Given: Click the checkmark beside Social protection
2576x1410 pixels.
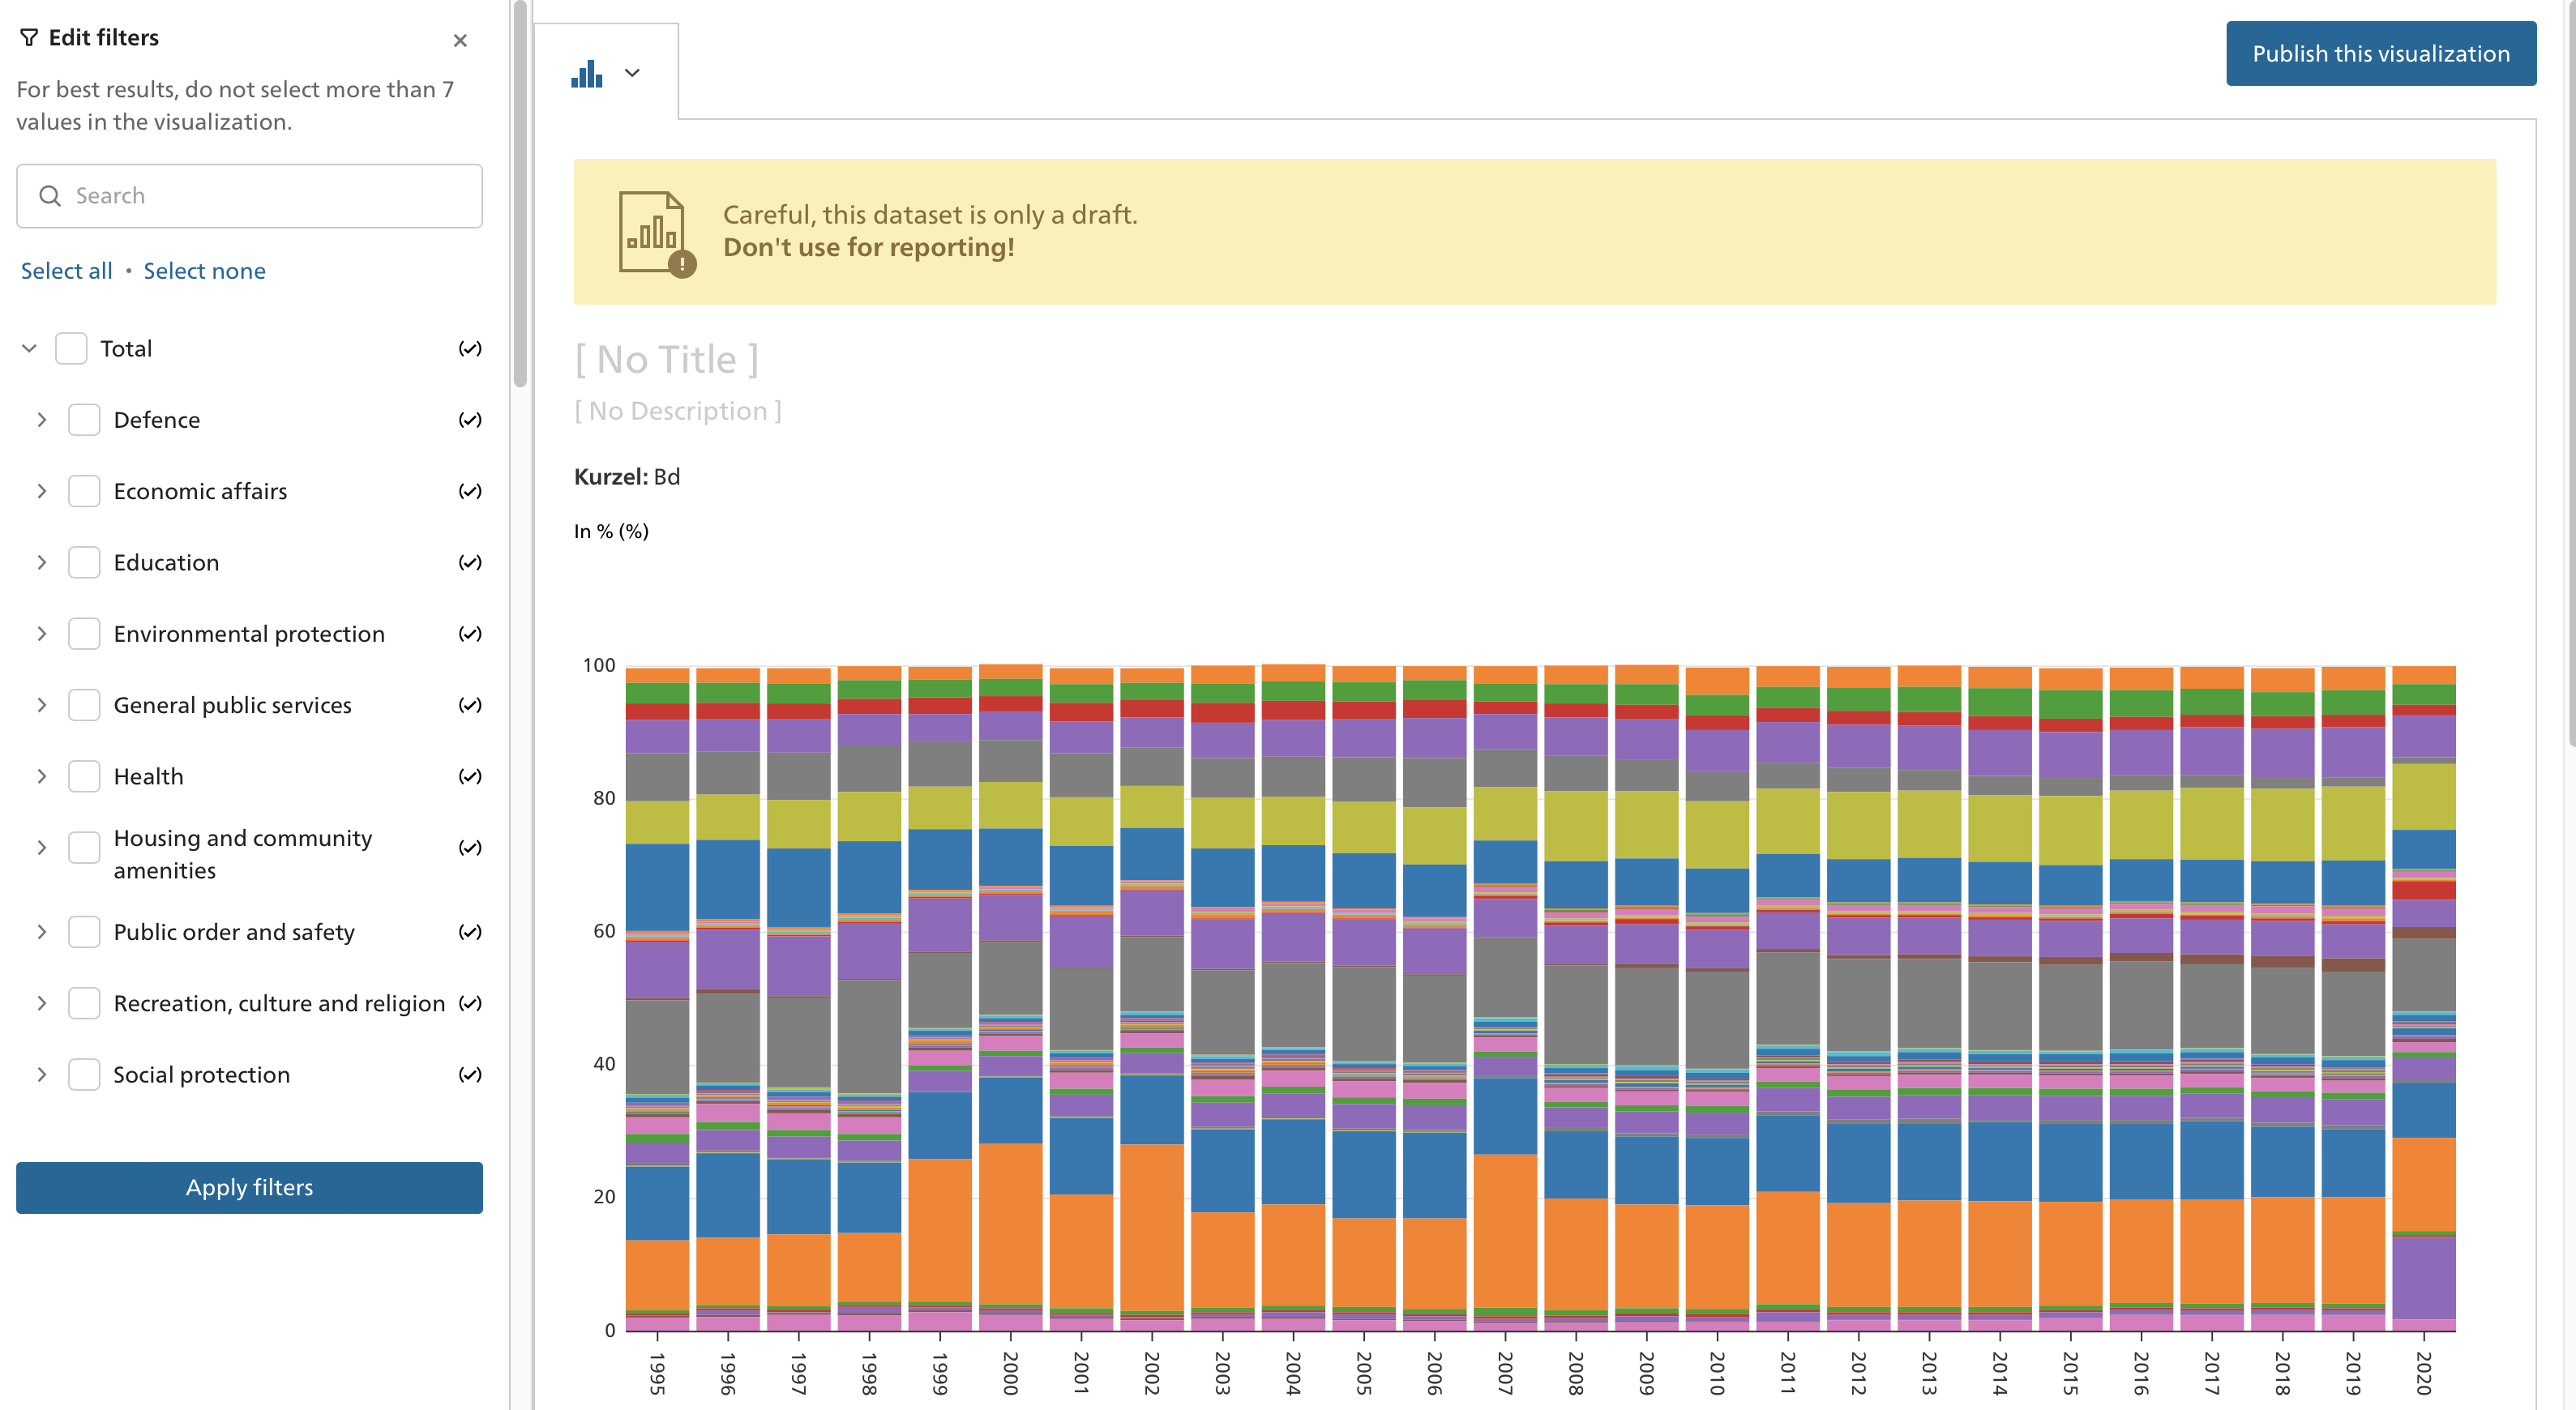Looking at the screenshot, I should tap(469, 1074).
